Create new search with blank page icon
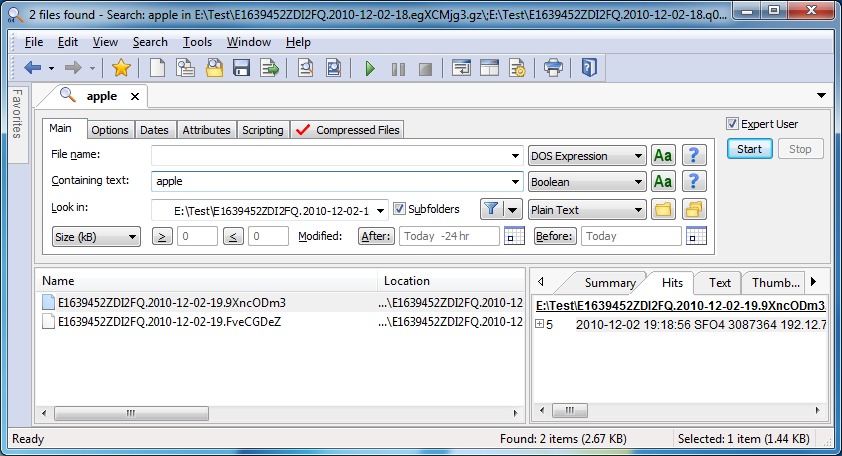The height and width of the screenshot is (456, 842). coord(157,68)
